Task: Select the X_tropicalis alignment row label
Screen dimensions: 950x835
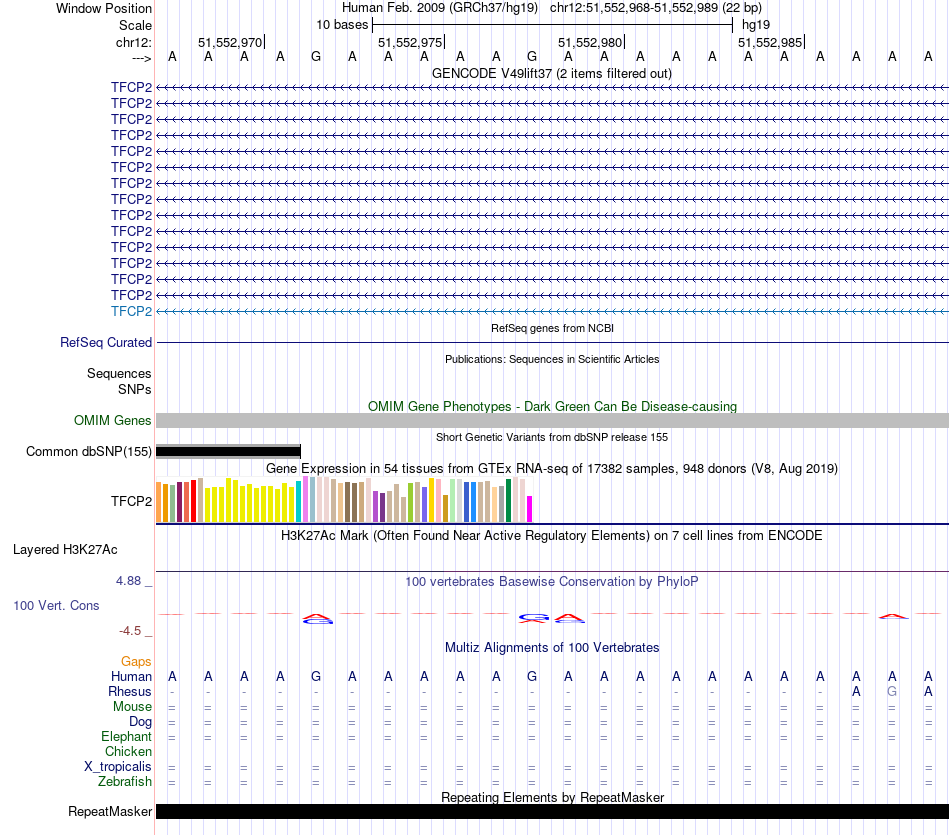Action: point(118,767)
